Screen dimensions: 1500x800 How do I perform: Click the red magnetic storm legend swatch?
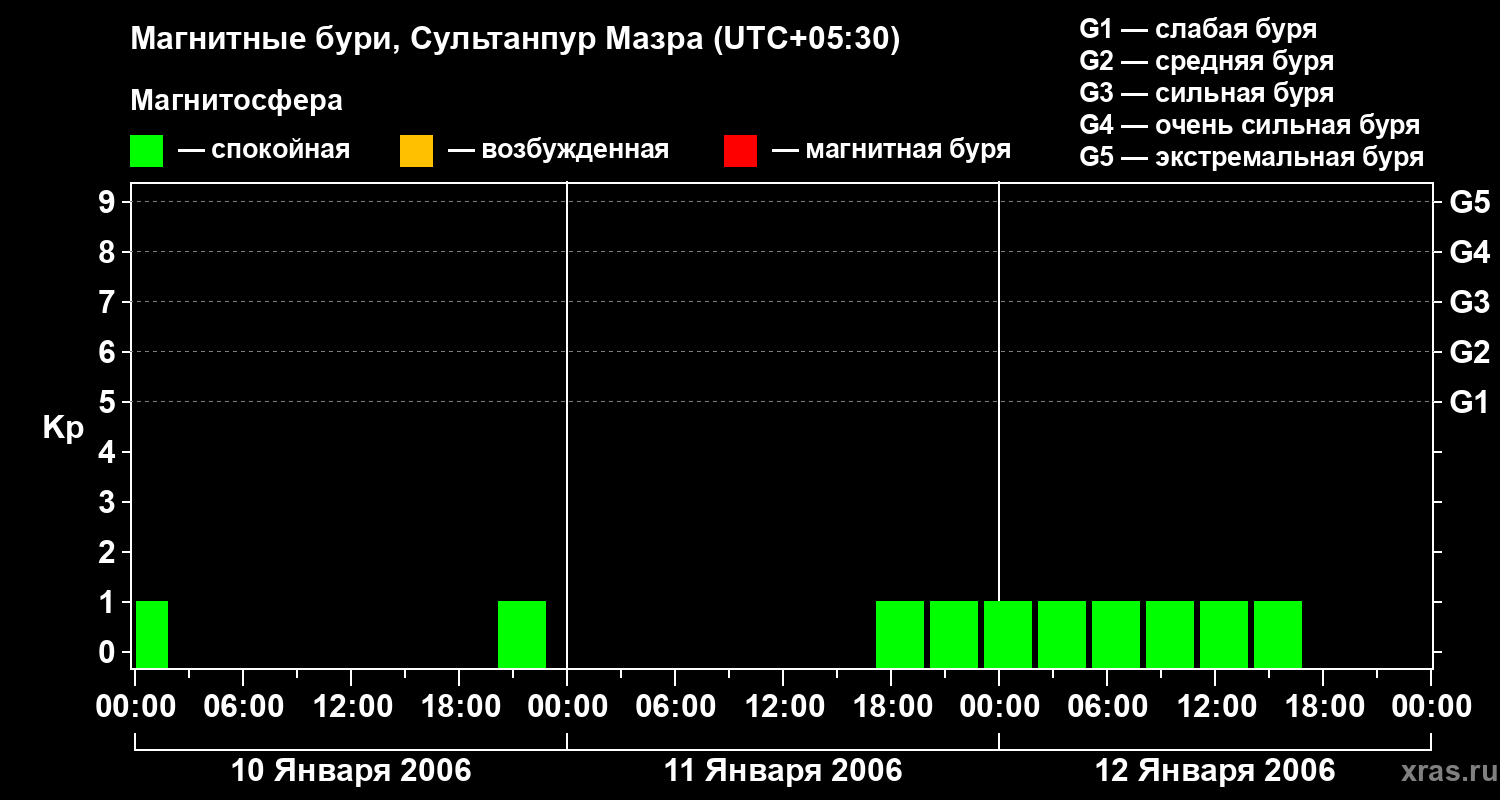pos(740,151)
